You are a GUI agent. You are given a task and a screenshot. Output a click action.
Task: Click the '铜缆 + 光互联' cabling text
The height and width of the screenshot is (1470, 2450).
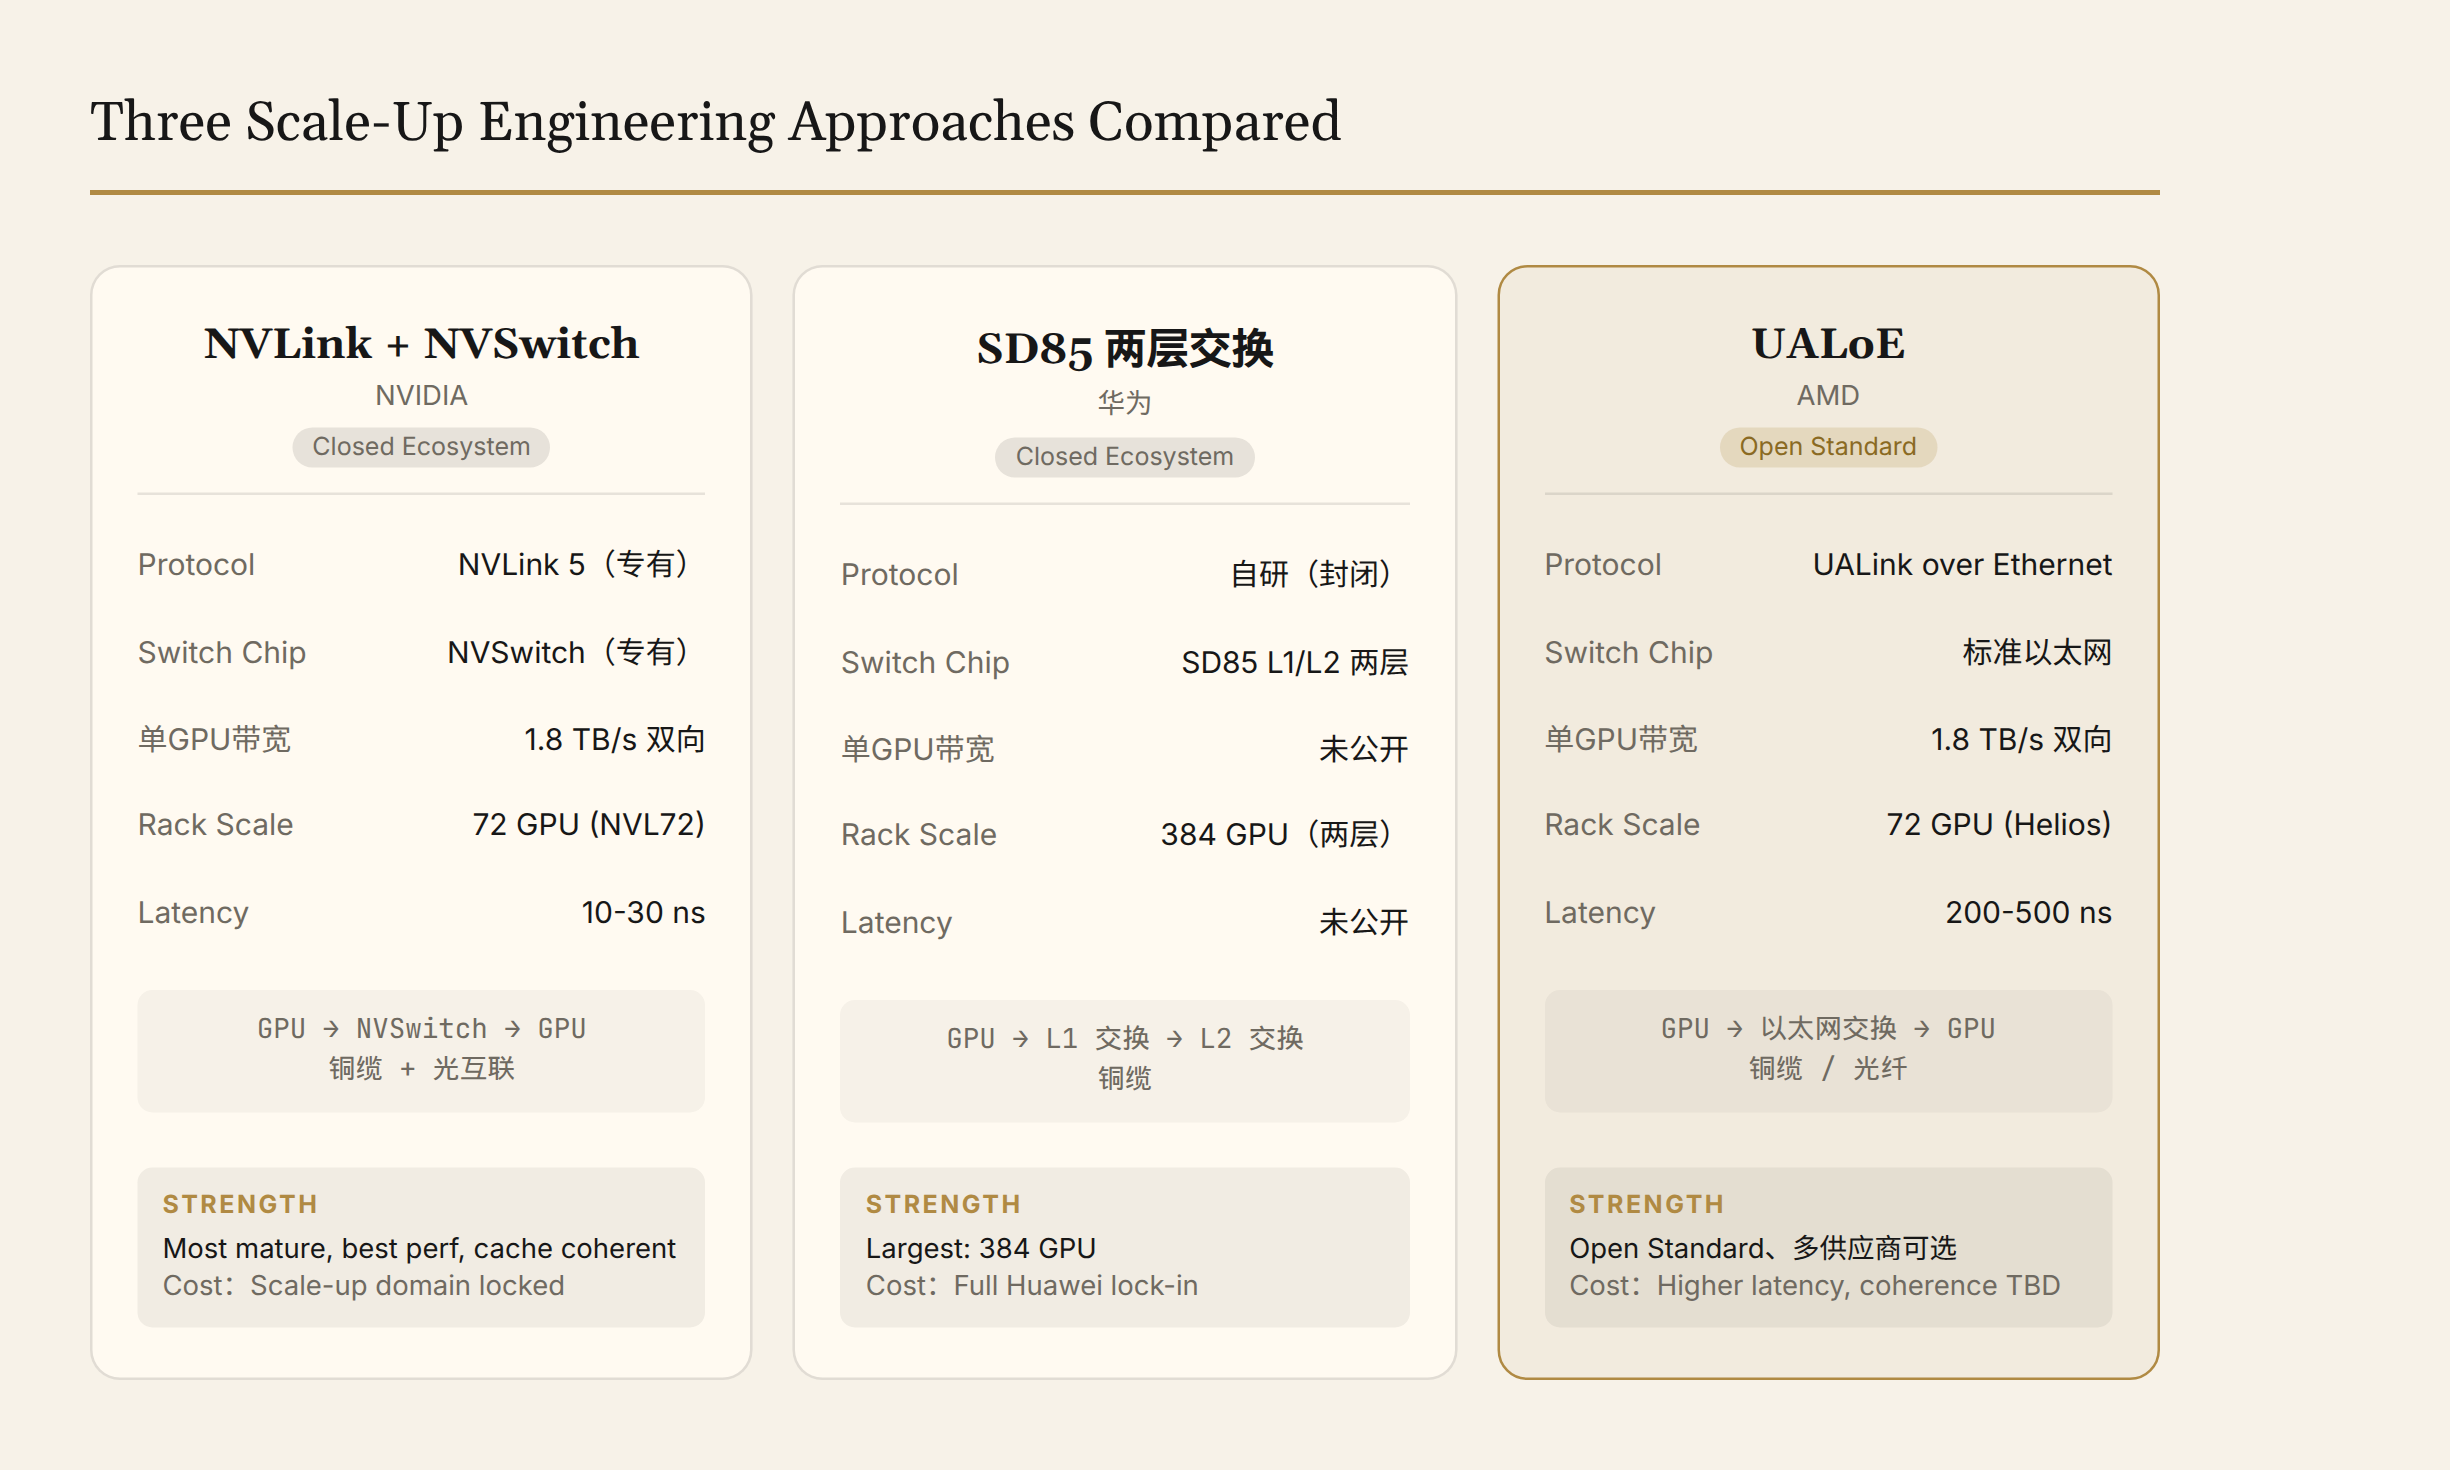[421, 1069]
